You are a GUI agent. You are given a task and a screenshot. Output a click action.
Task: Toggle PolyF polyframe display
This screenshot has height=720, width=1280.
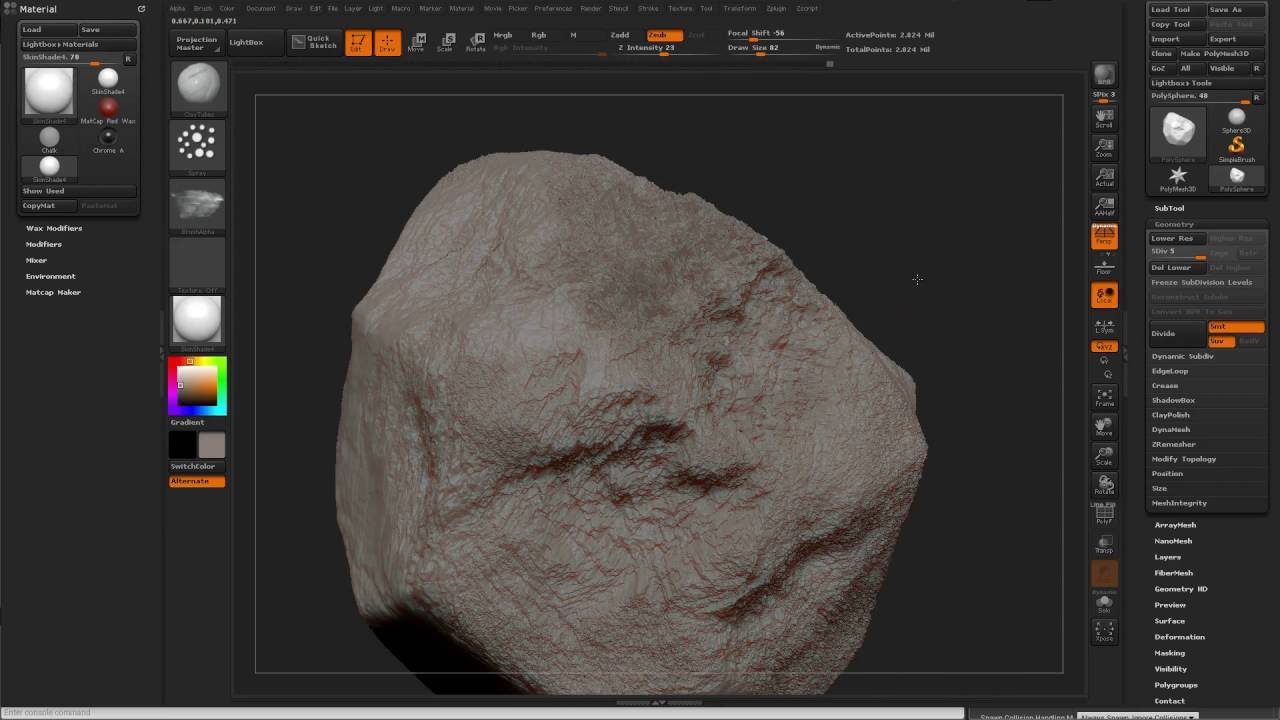pyautogui.click(x=1104, y=514)
